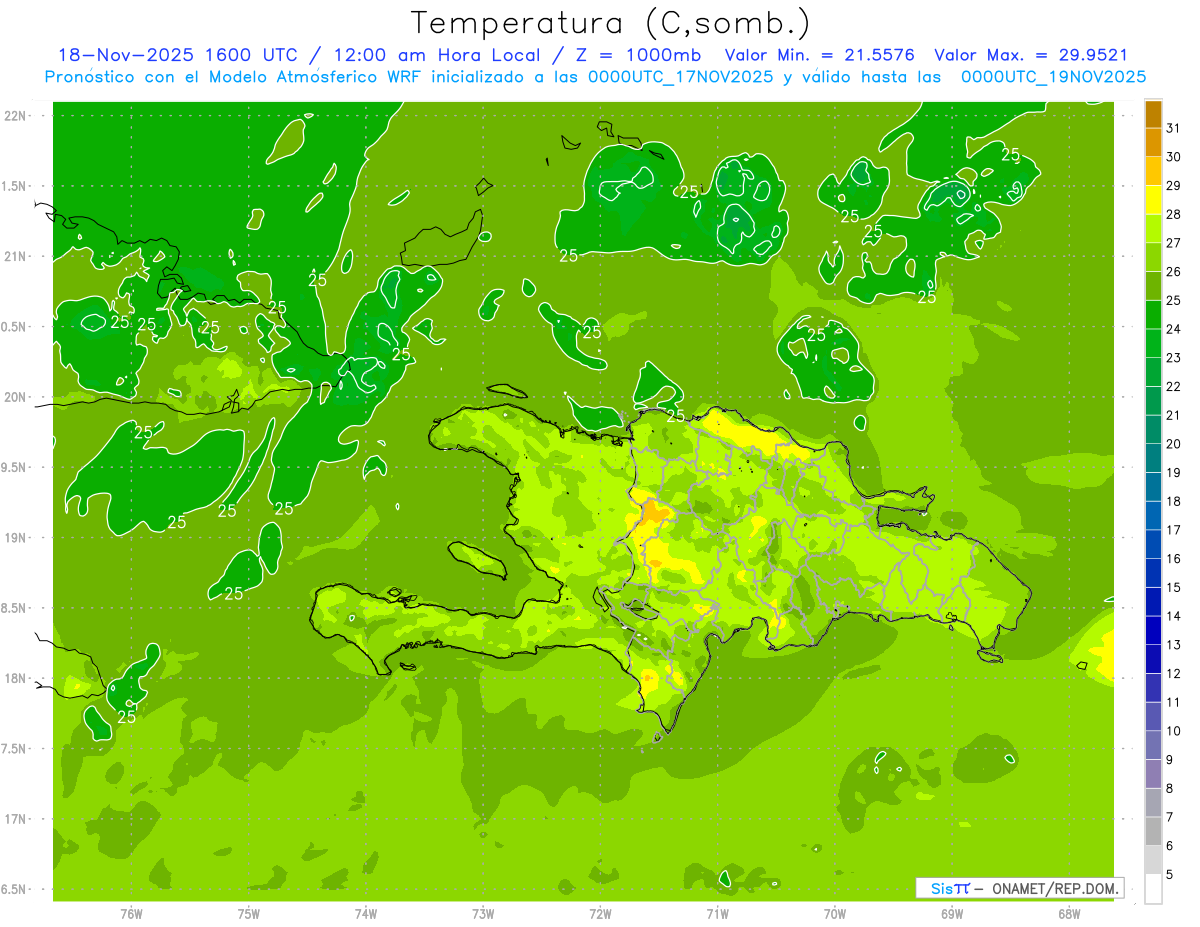Click the legend value '30'

(x=1174, y=157)
